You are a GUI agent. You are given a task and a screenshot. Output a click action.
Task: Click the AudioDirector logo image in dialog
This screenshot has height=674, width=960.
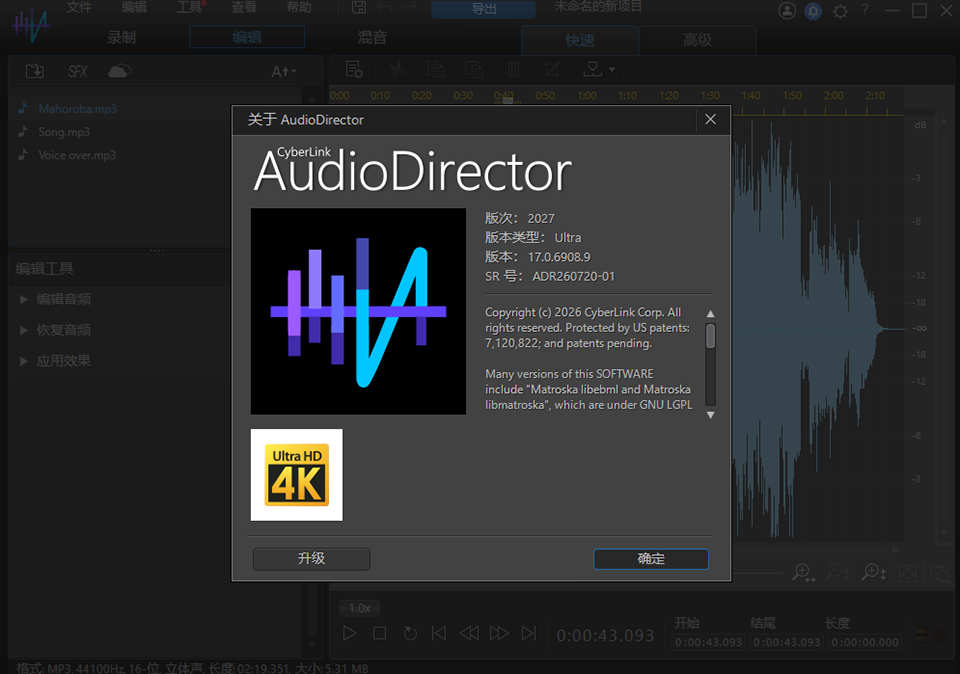358,311
